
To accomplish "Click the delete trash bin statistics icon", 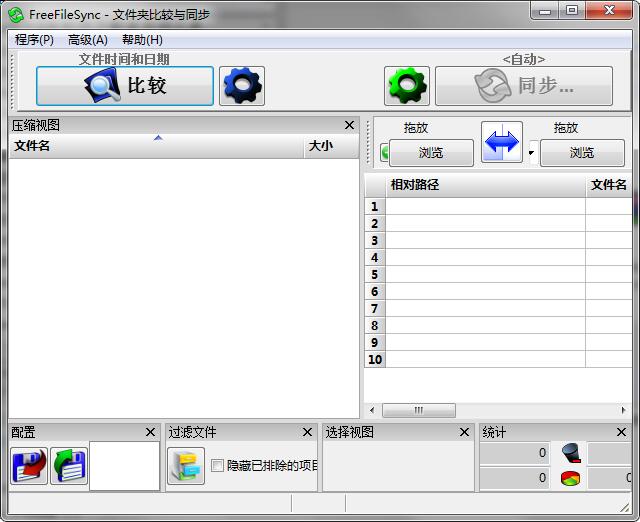I will (x=571, y=453).
